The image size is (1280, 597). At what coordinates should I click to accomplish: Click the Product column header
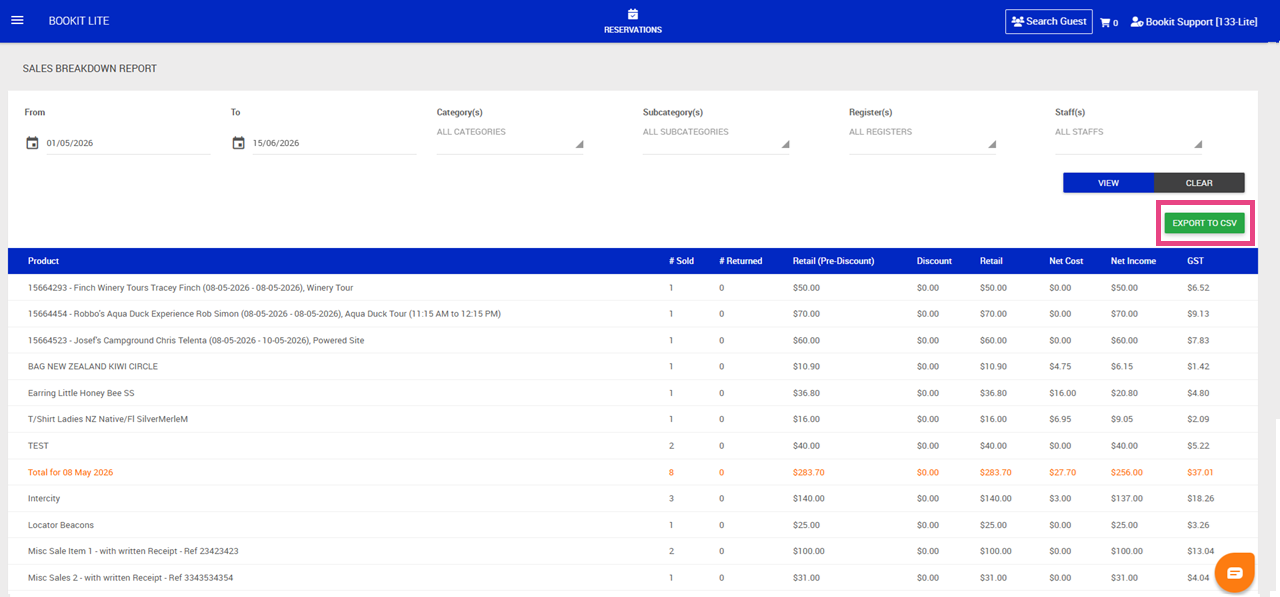(43, 261)
